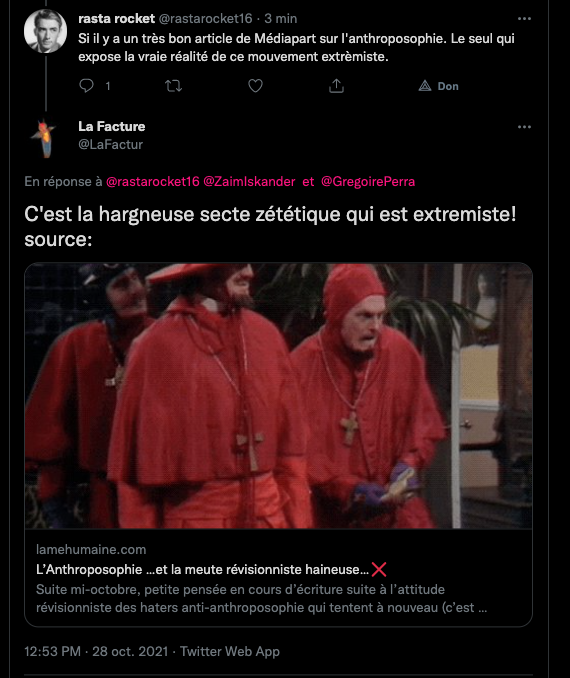Viewport: 570px width, 678px height.
Task: Open more options for La Facture's tweet
Action: (x=524, y=127)
